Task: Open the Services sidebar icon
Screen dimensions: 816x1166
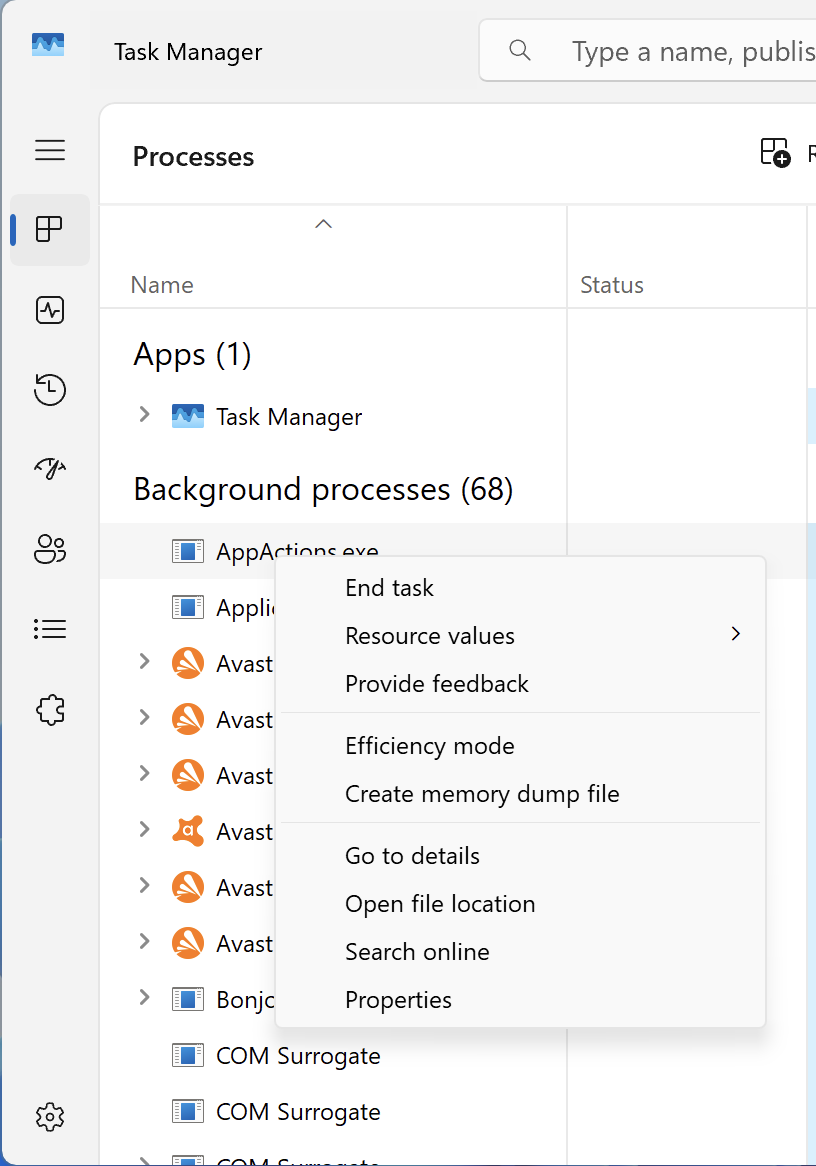Action: click(x=50, y=710)
